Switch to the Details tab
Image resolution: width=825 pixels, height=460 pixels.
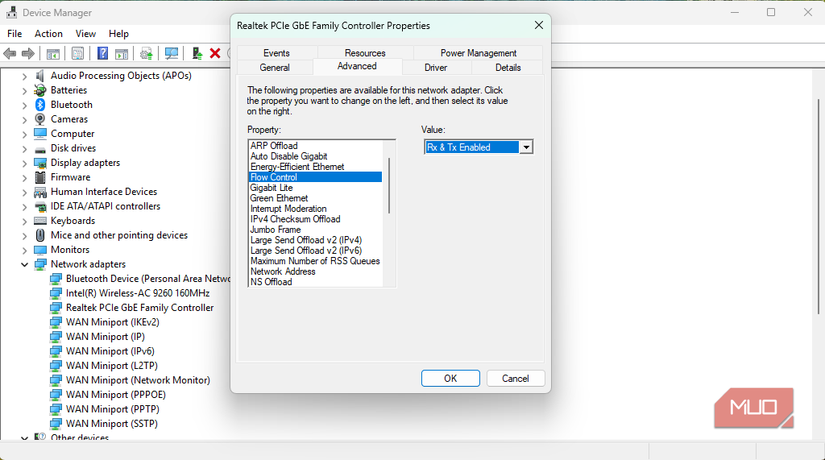click(x=508, y=67)
